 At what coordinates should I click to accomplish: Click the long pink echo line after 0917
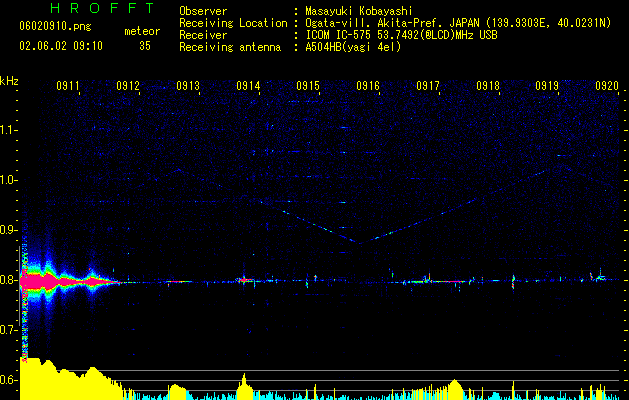[x=448, y=282]
